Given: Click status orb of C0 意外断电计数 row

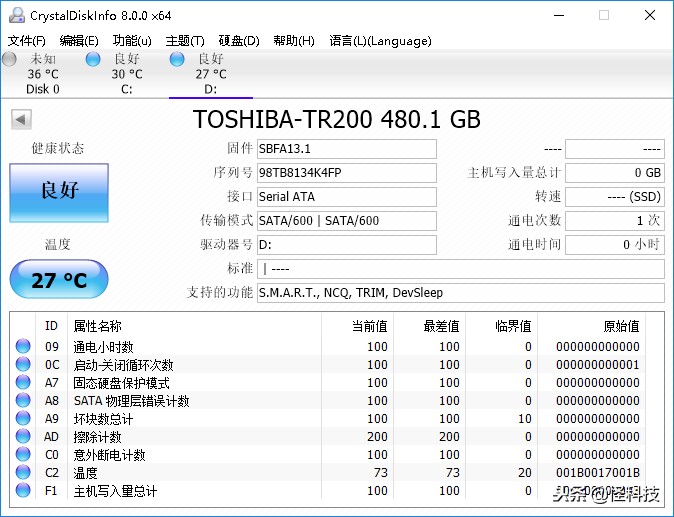Looking at the screenshot, I should [23, 454].
